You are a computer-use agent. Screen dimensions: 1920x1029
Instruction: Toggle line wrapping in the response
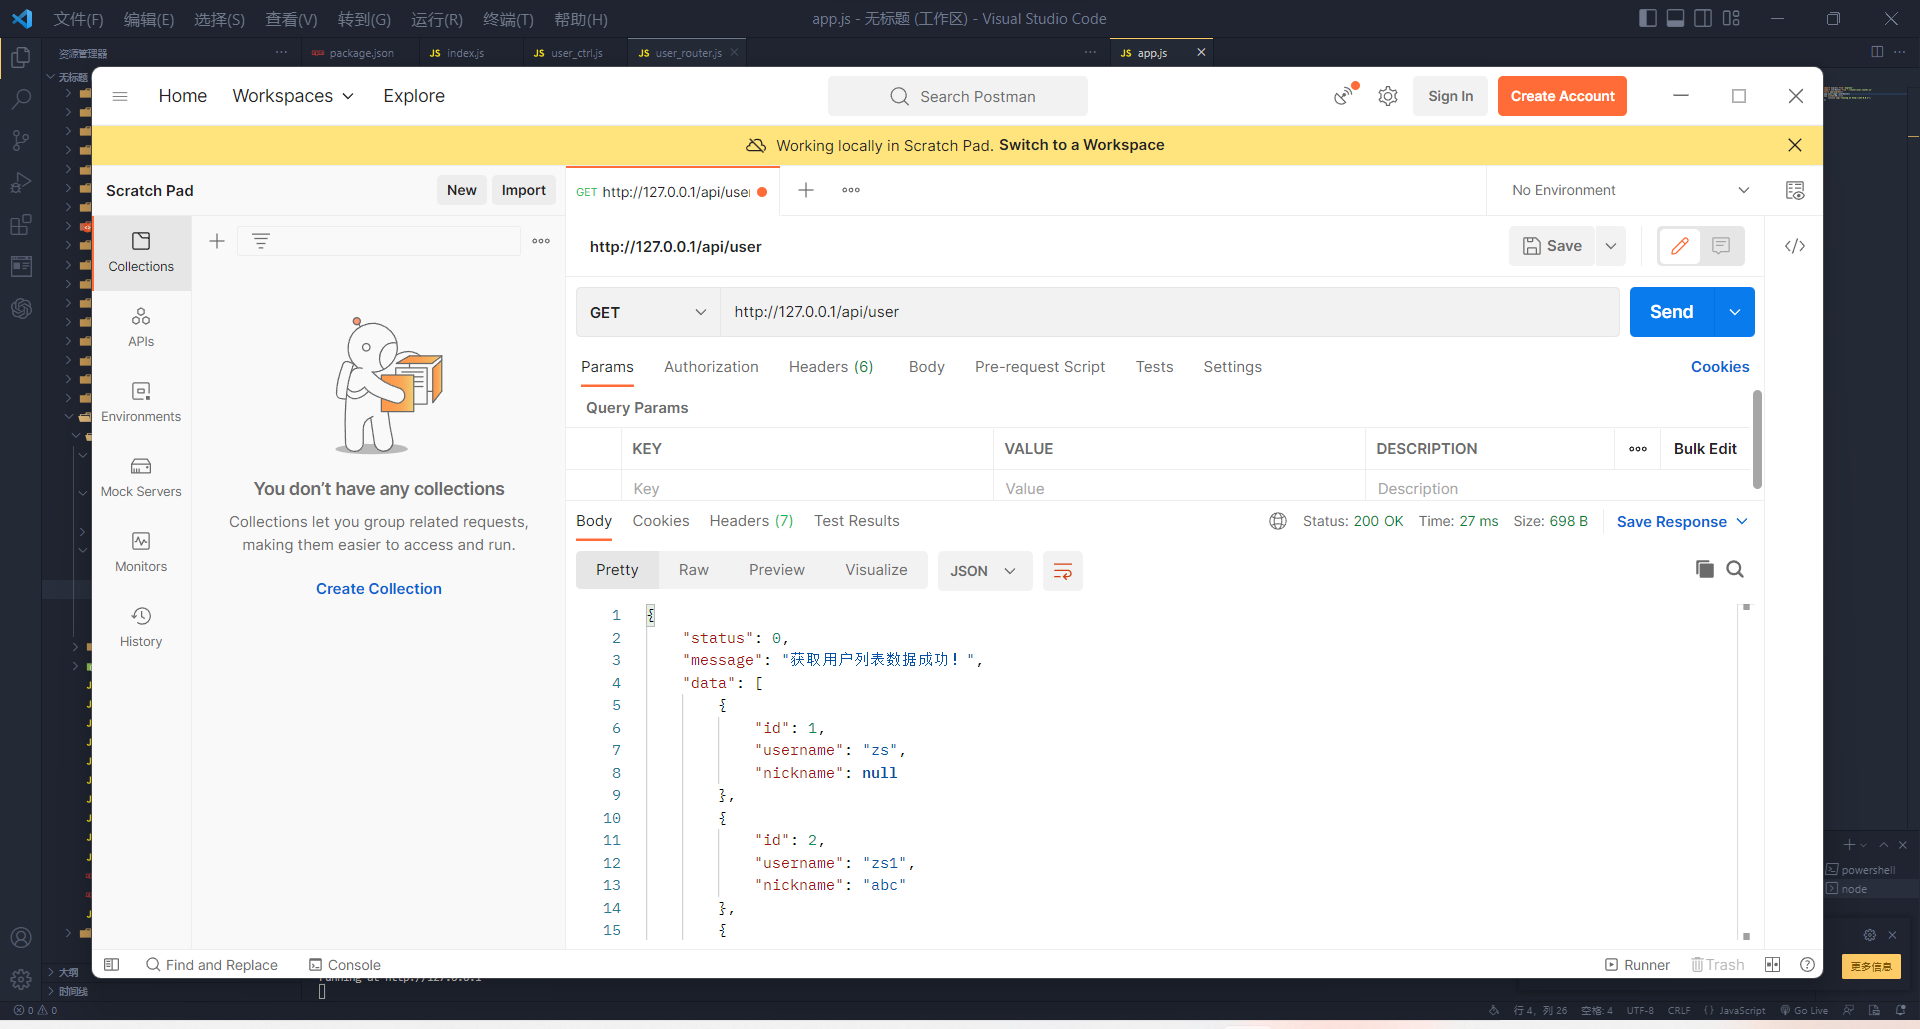pos(1062,570)
